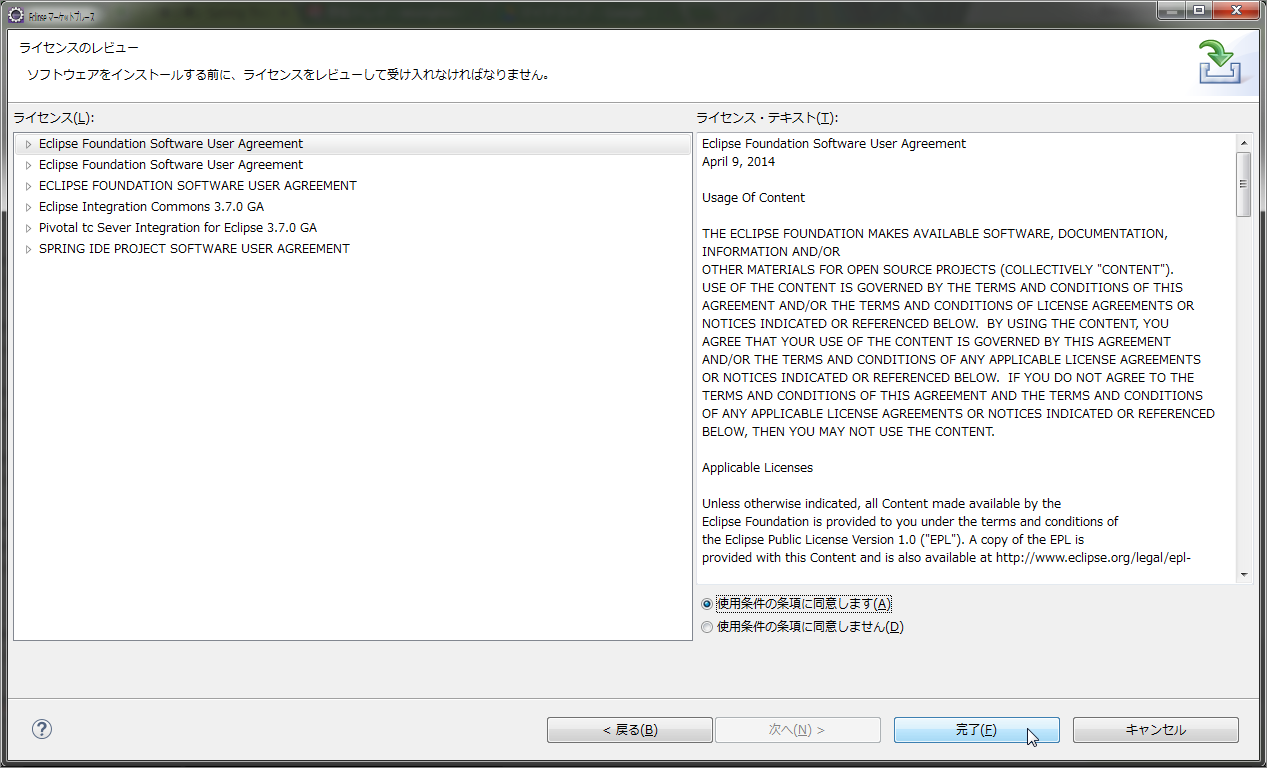Select the Pivotal tc Sever Integration license
The height and width of the screenshot is (768, 1267).
(x=177, y=227)
